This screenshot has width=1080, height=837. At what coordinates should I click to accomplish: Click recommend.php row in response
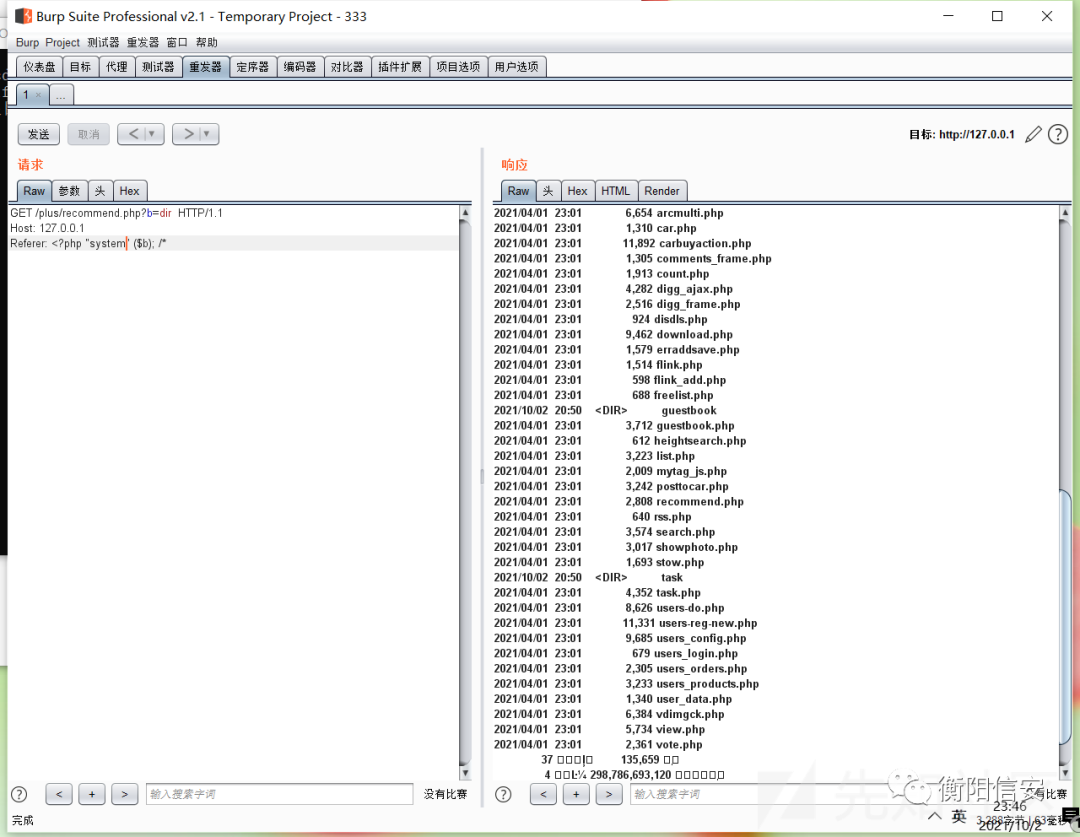pyautogui.click(x=619, y=502)
